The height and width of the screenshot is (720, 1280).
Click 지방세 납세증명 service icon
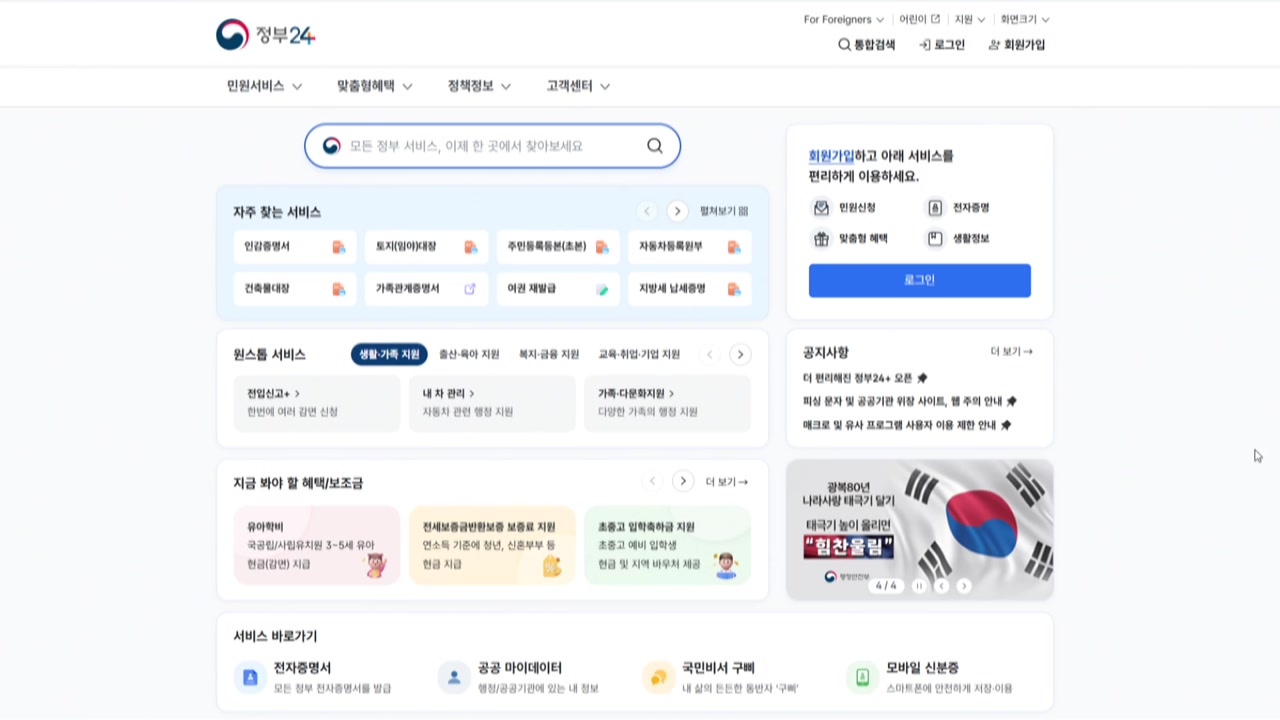[x=734, y=289]
